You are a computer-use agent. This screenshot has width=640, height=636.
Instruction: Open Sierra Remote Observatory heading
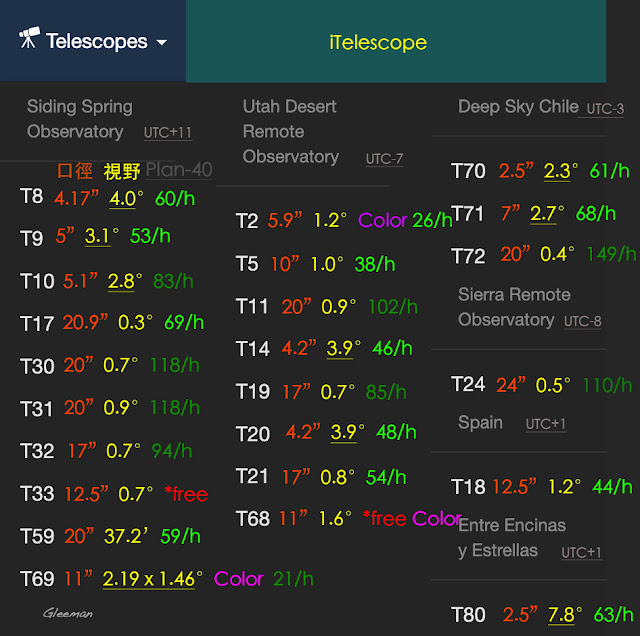[x=514, y=307]
